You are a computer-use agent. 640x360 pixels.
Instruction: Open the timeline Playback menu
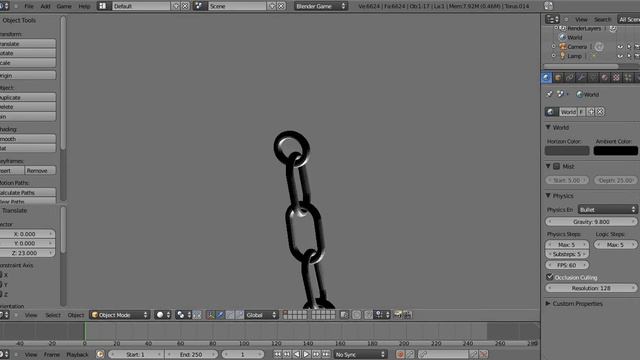pyautogui.click(x=77, y=355)
